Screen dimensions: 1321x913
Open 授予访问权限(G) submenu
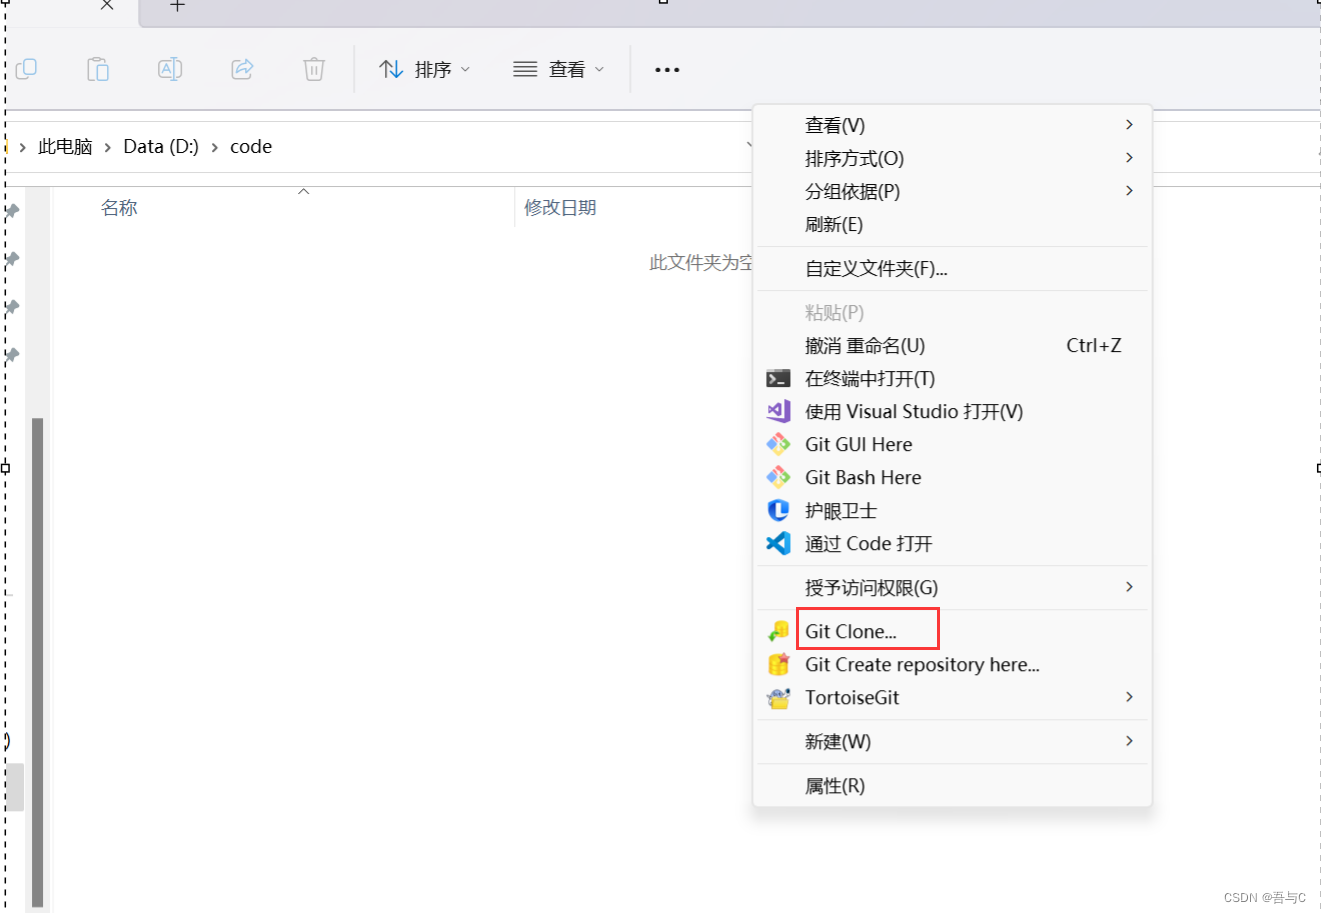pyautogui.click(x=952, y=587)
